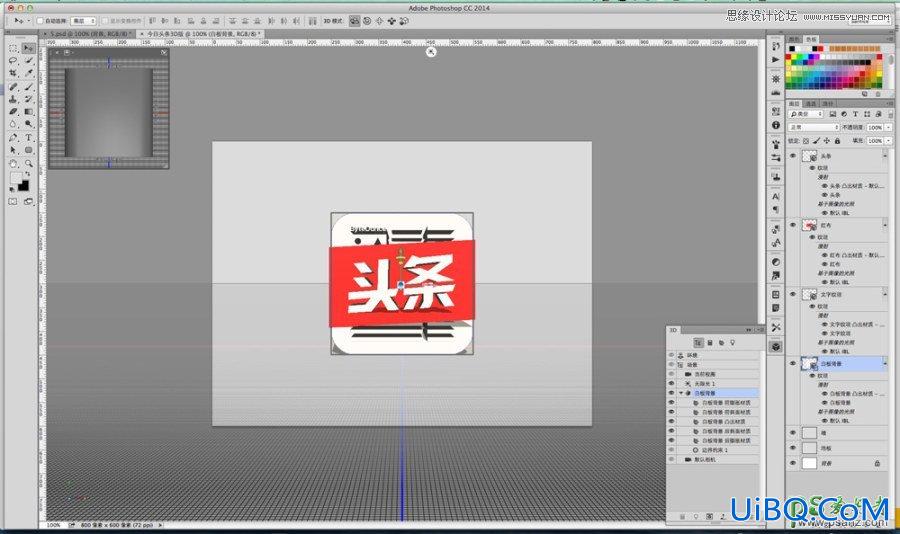Filter 3D panel by lights
Viewport: 900px width, 534px height.
coord(732,343)
